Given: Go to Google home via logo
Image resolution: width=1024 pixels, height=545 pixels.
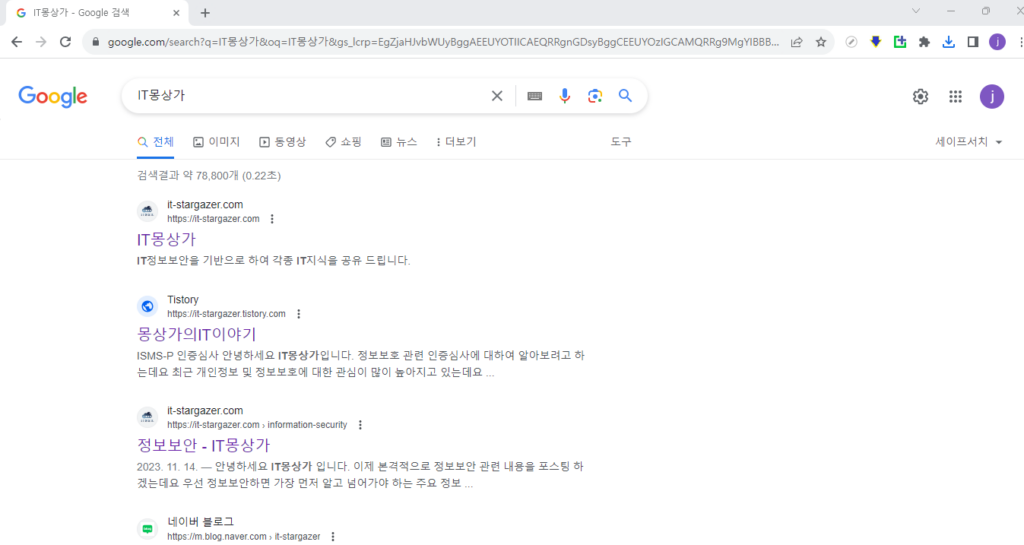Looking at the screenshot, I should pos(53,97).
